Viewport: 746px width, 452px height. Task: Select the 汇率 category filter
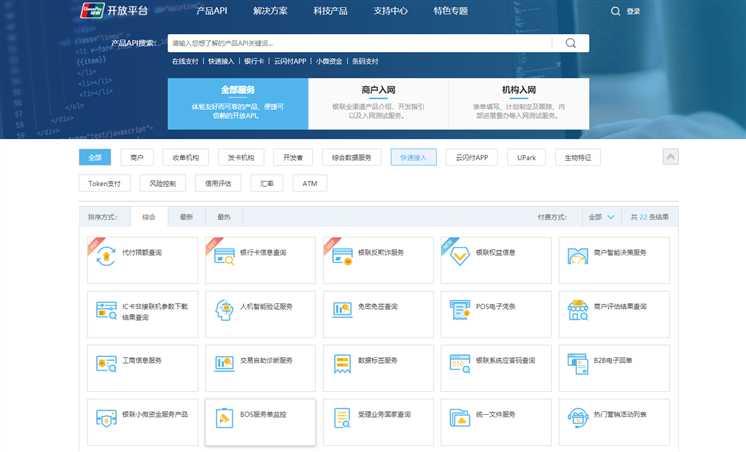pos(267,183)
